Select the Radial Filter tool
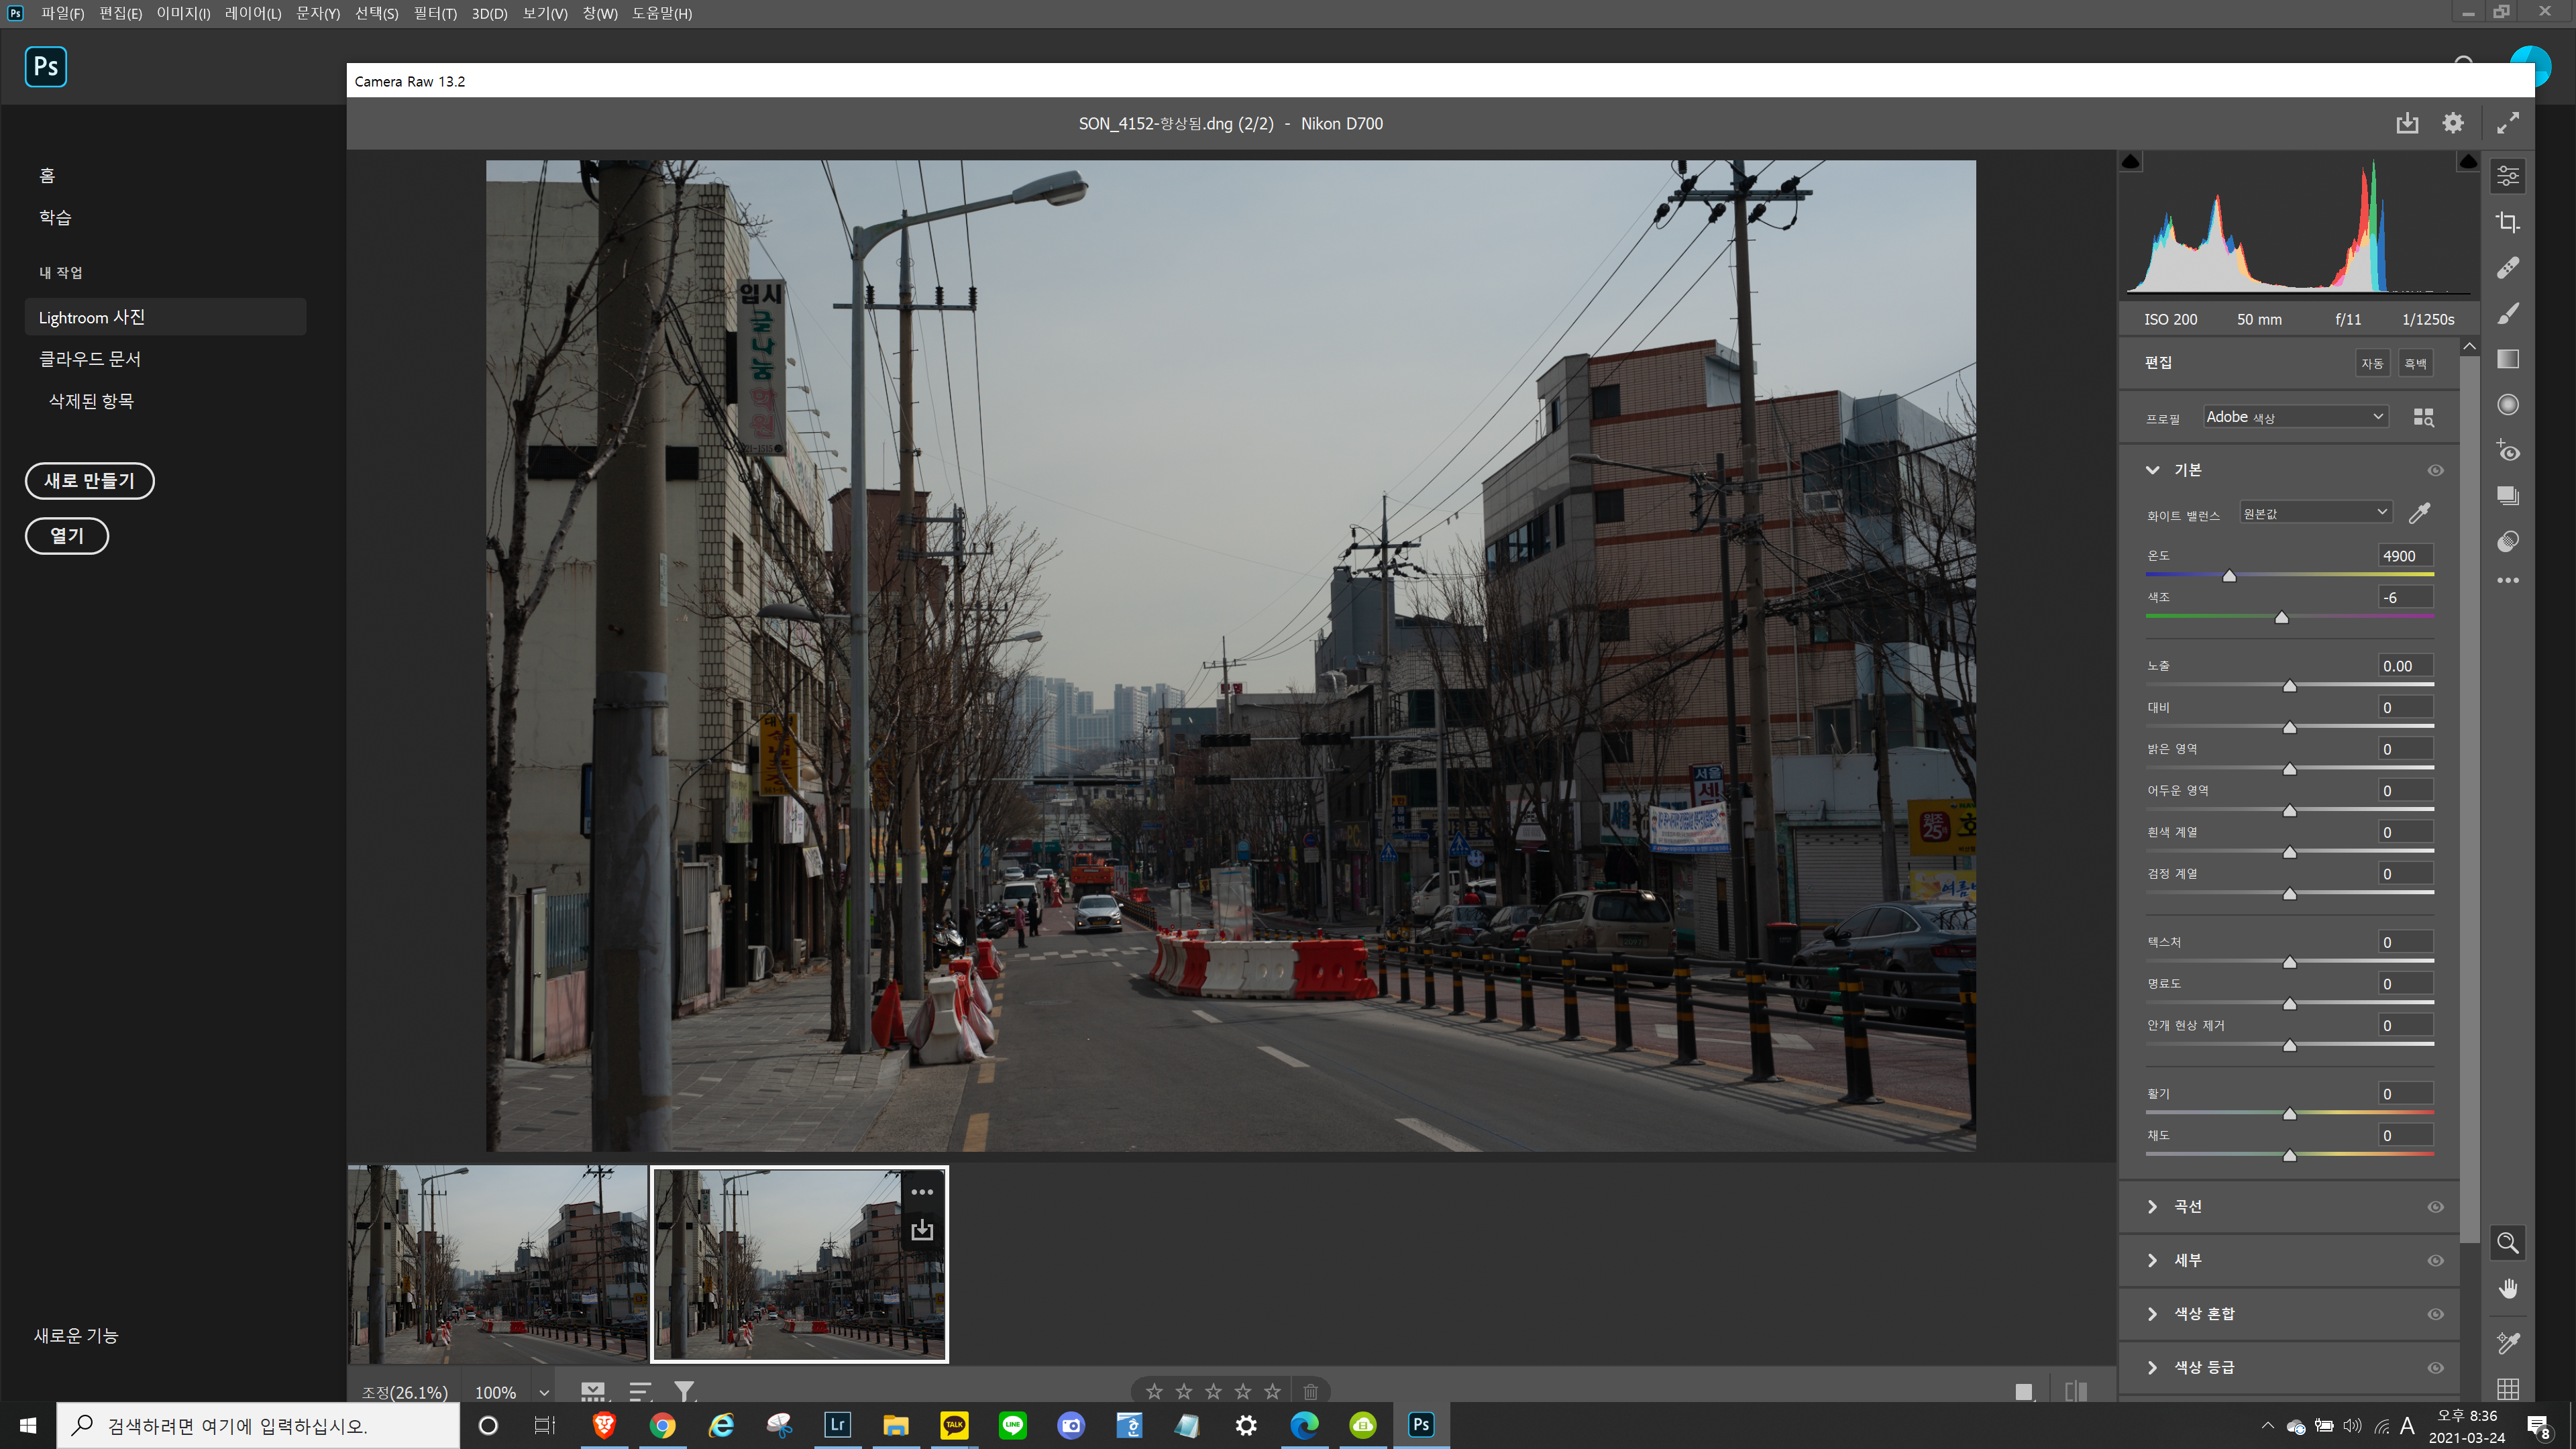The height and width of the screenshot is (1449, 2576). pos(2507,405)
